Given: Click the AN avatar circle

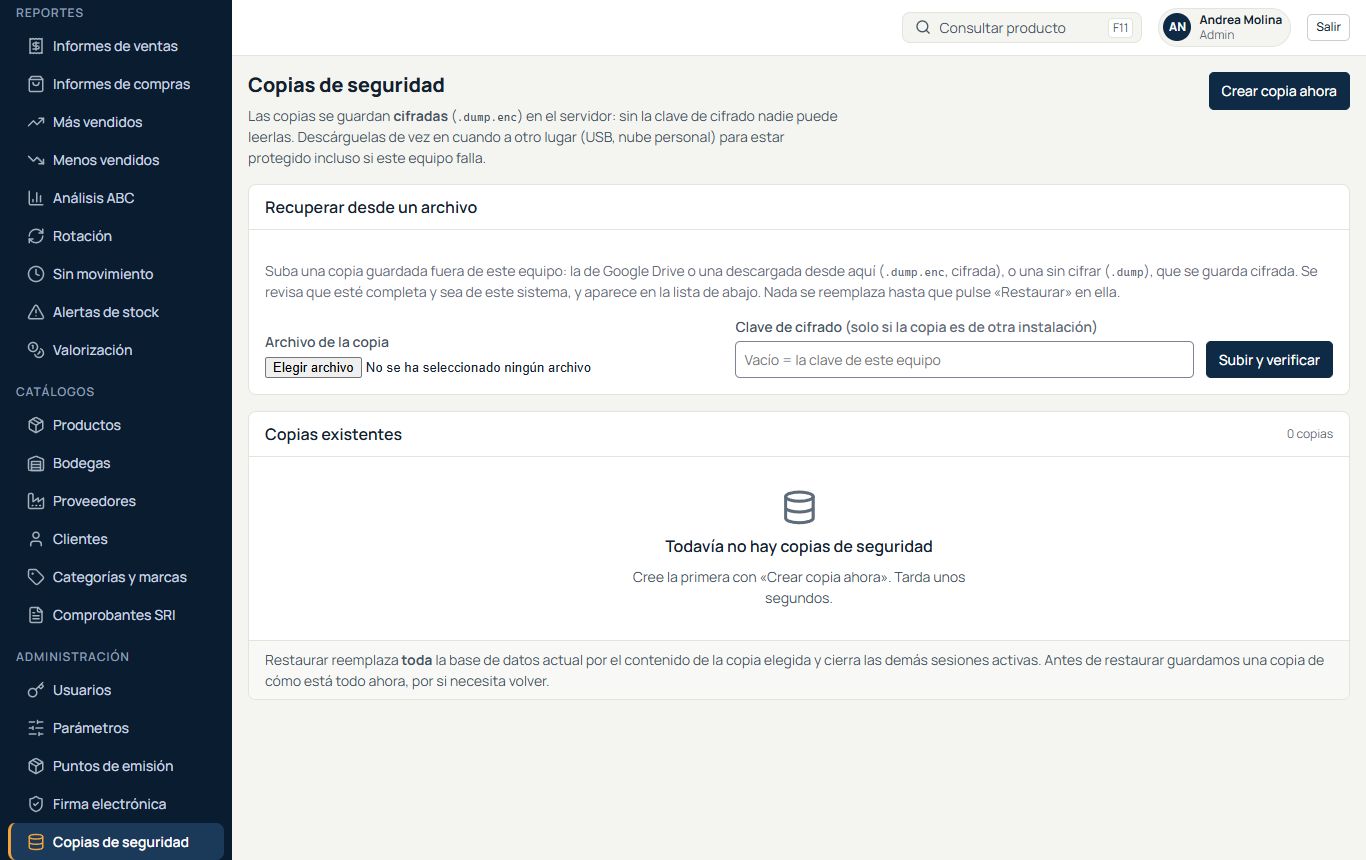Looking at the screenshot, I should 1178,27.
